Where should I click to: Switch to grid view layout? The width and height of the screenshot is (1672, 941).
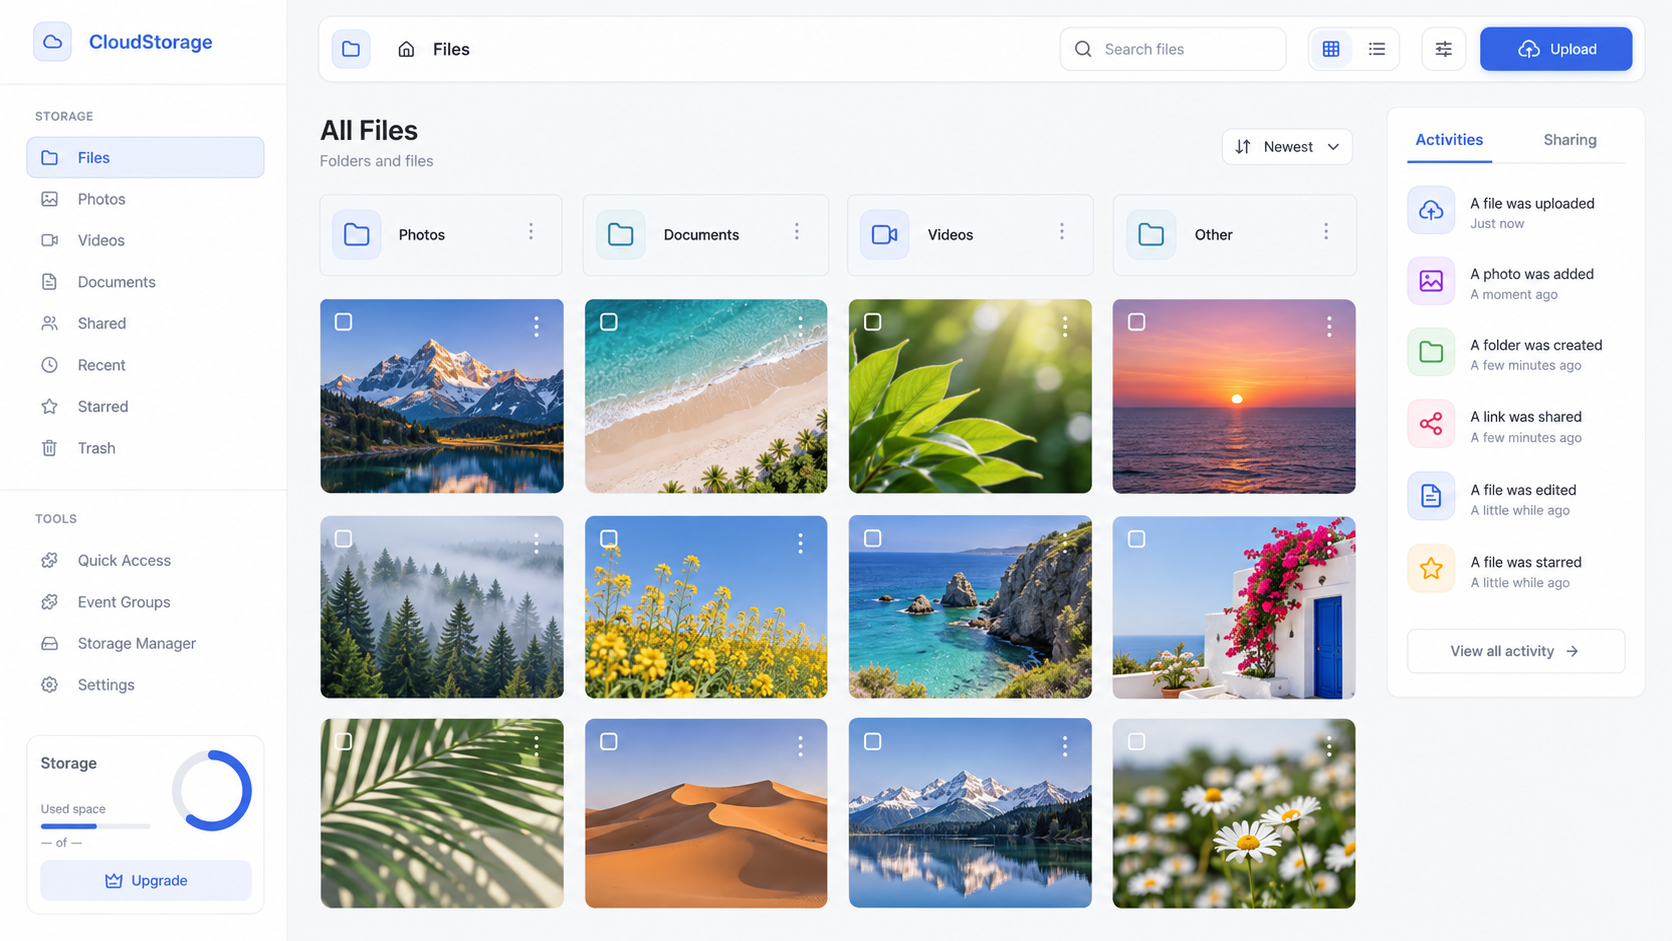1331,49
